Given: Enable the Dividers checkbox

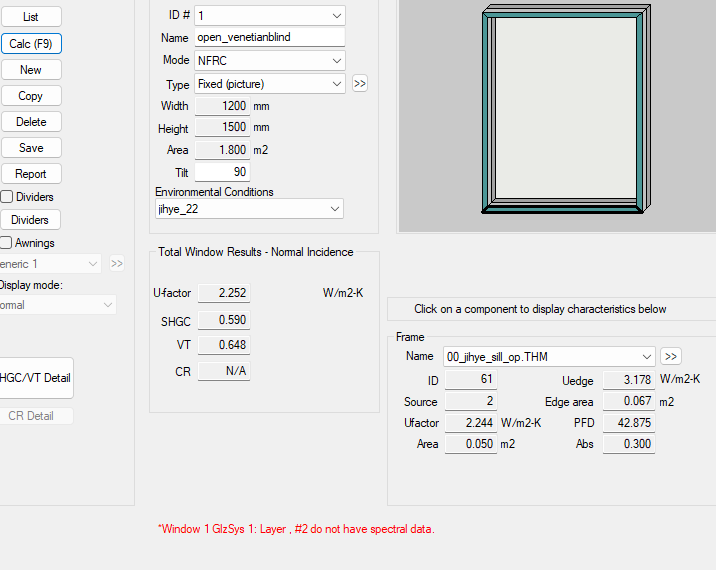Looking at the screenshot, I should (x=7, y=197).
